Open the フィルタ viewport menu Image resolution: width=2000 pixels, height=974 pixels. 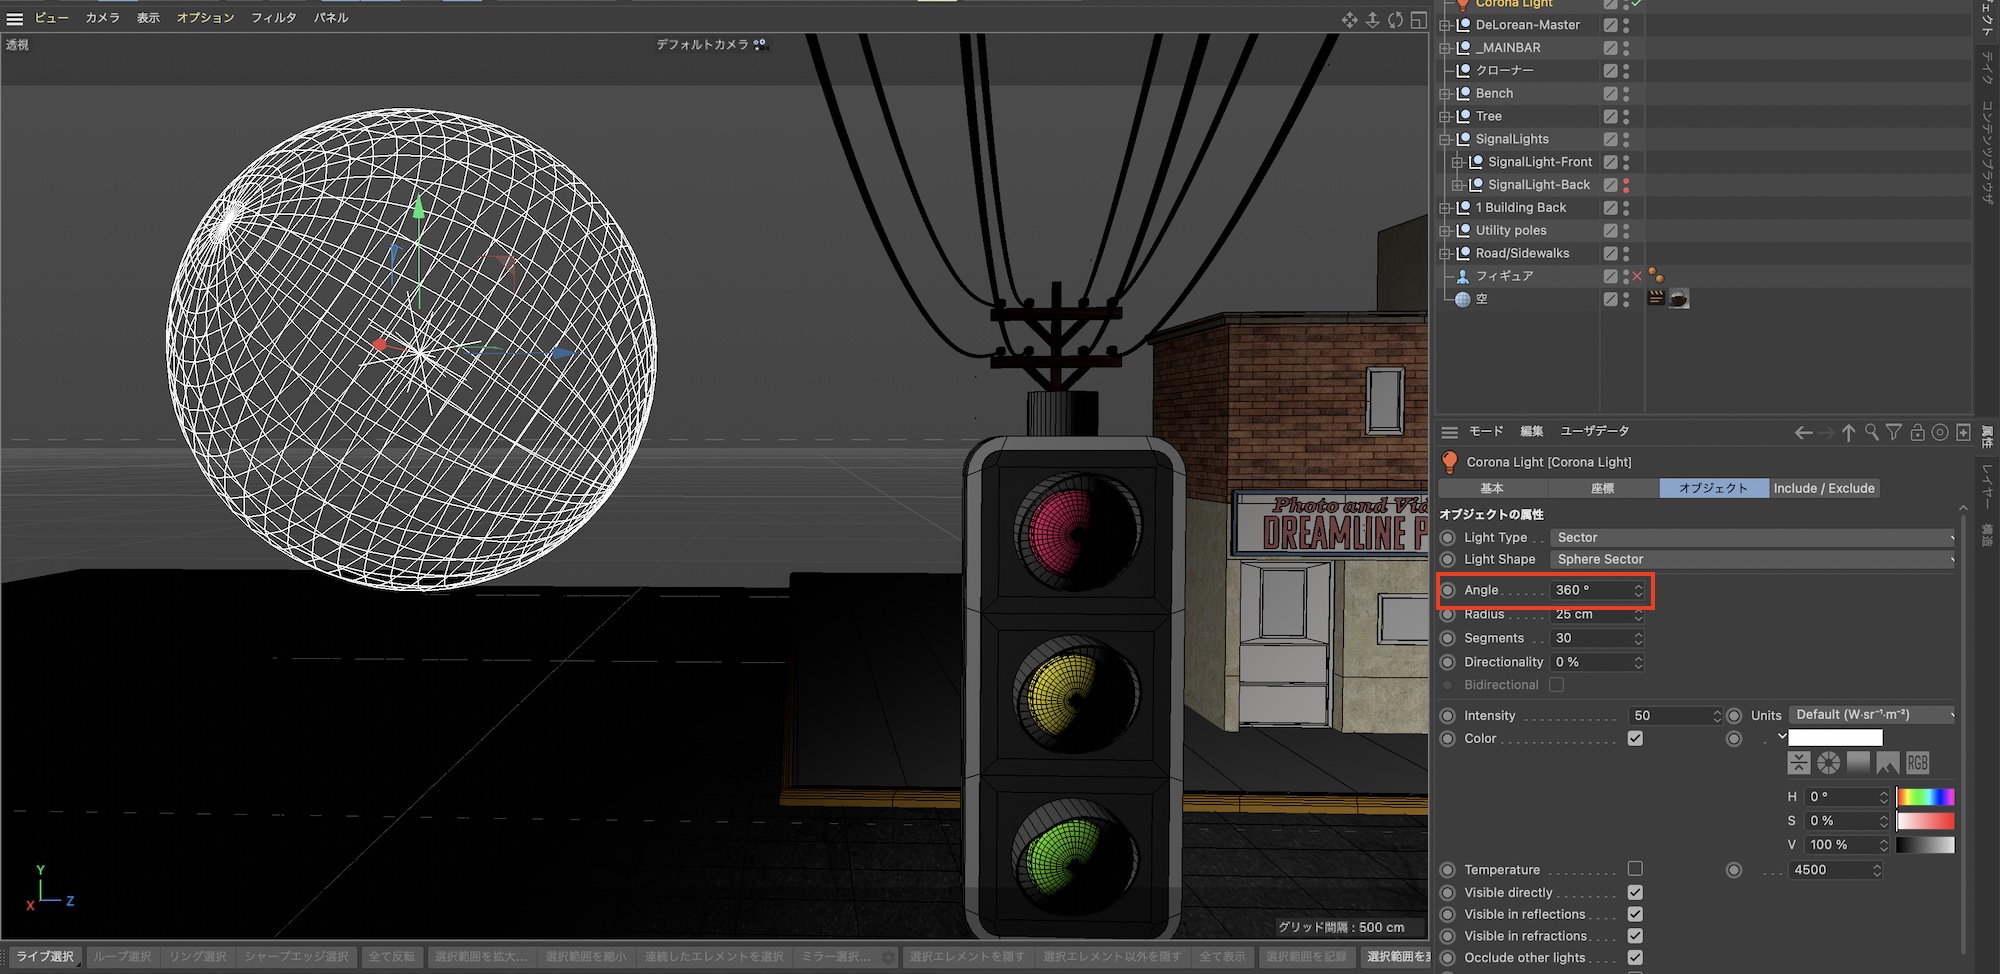tap(273, 18)
